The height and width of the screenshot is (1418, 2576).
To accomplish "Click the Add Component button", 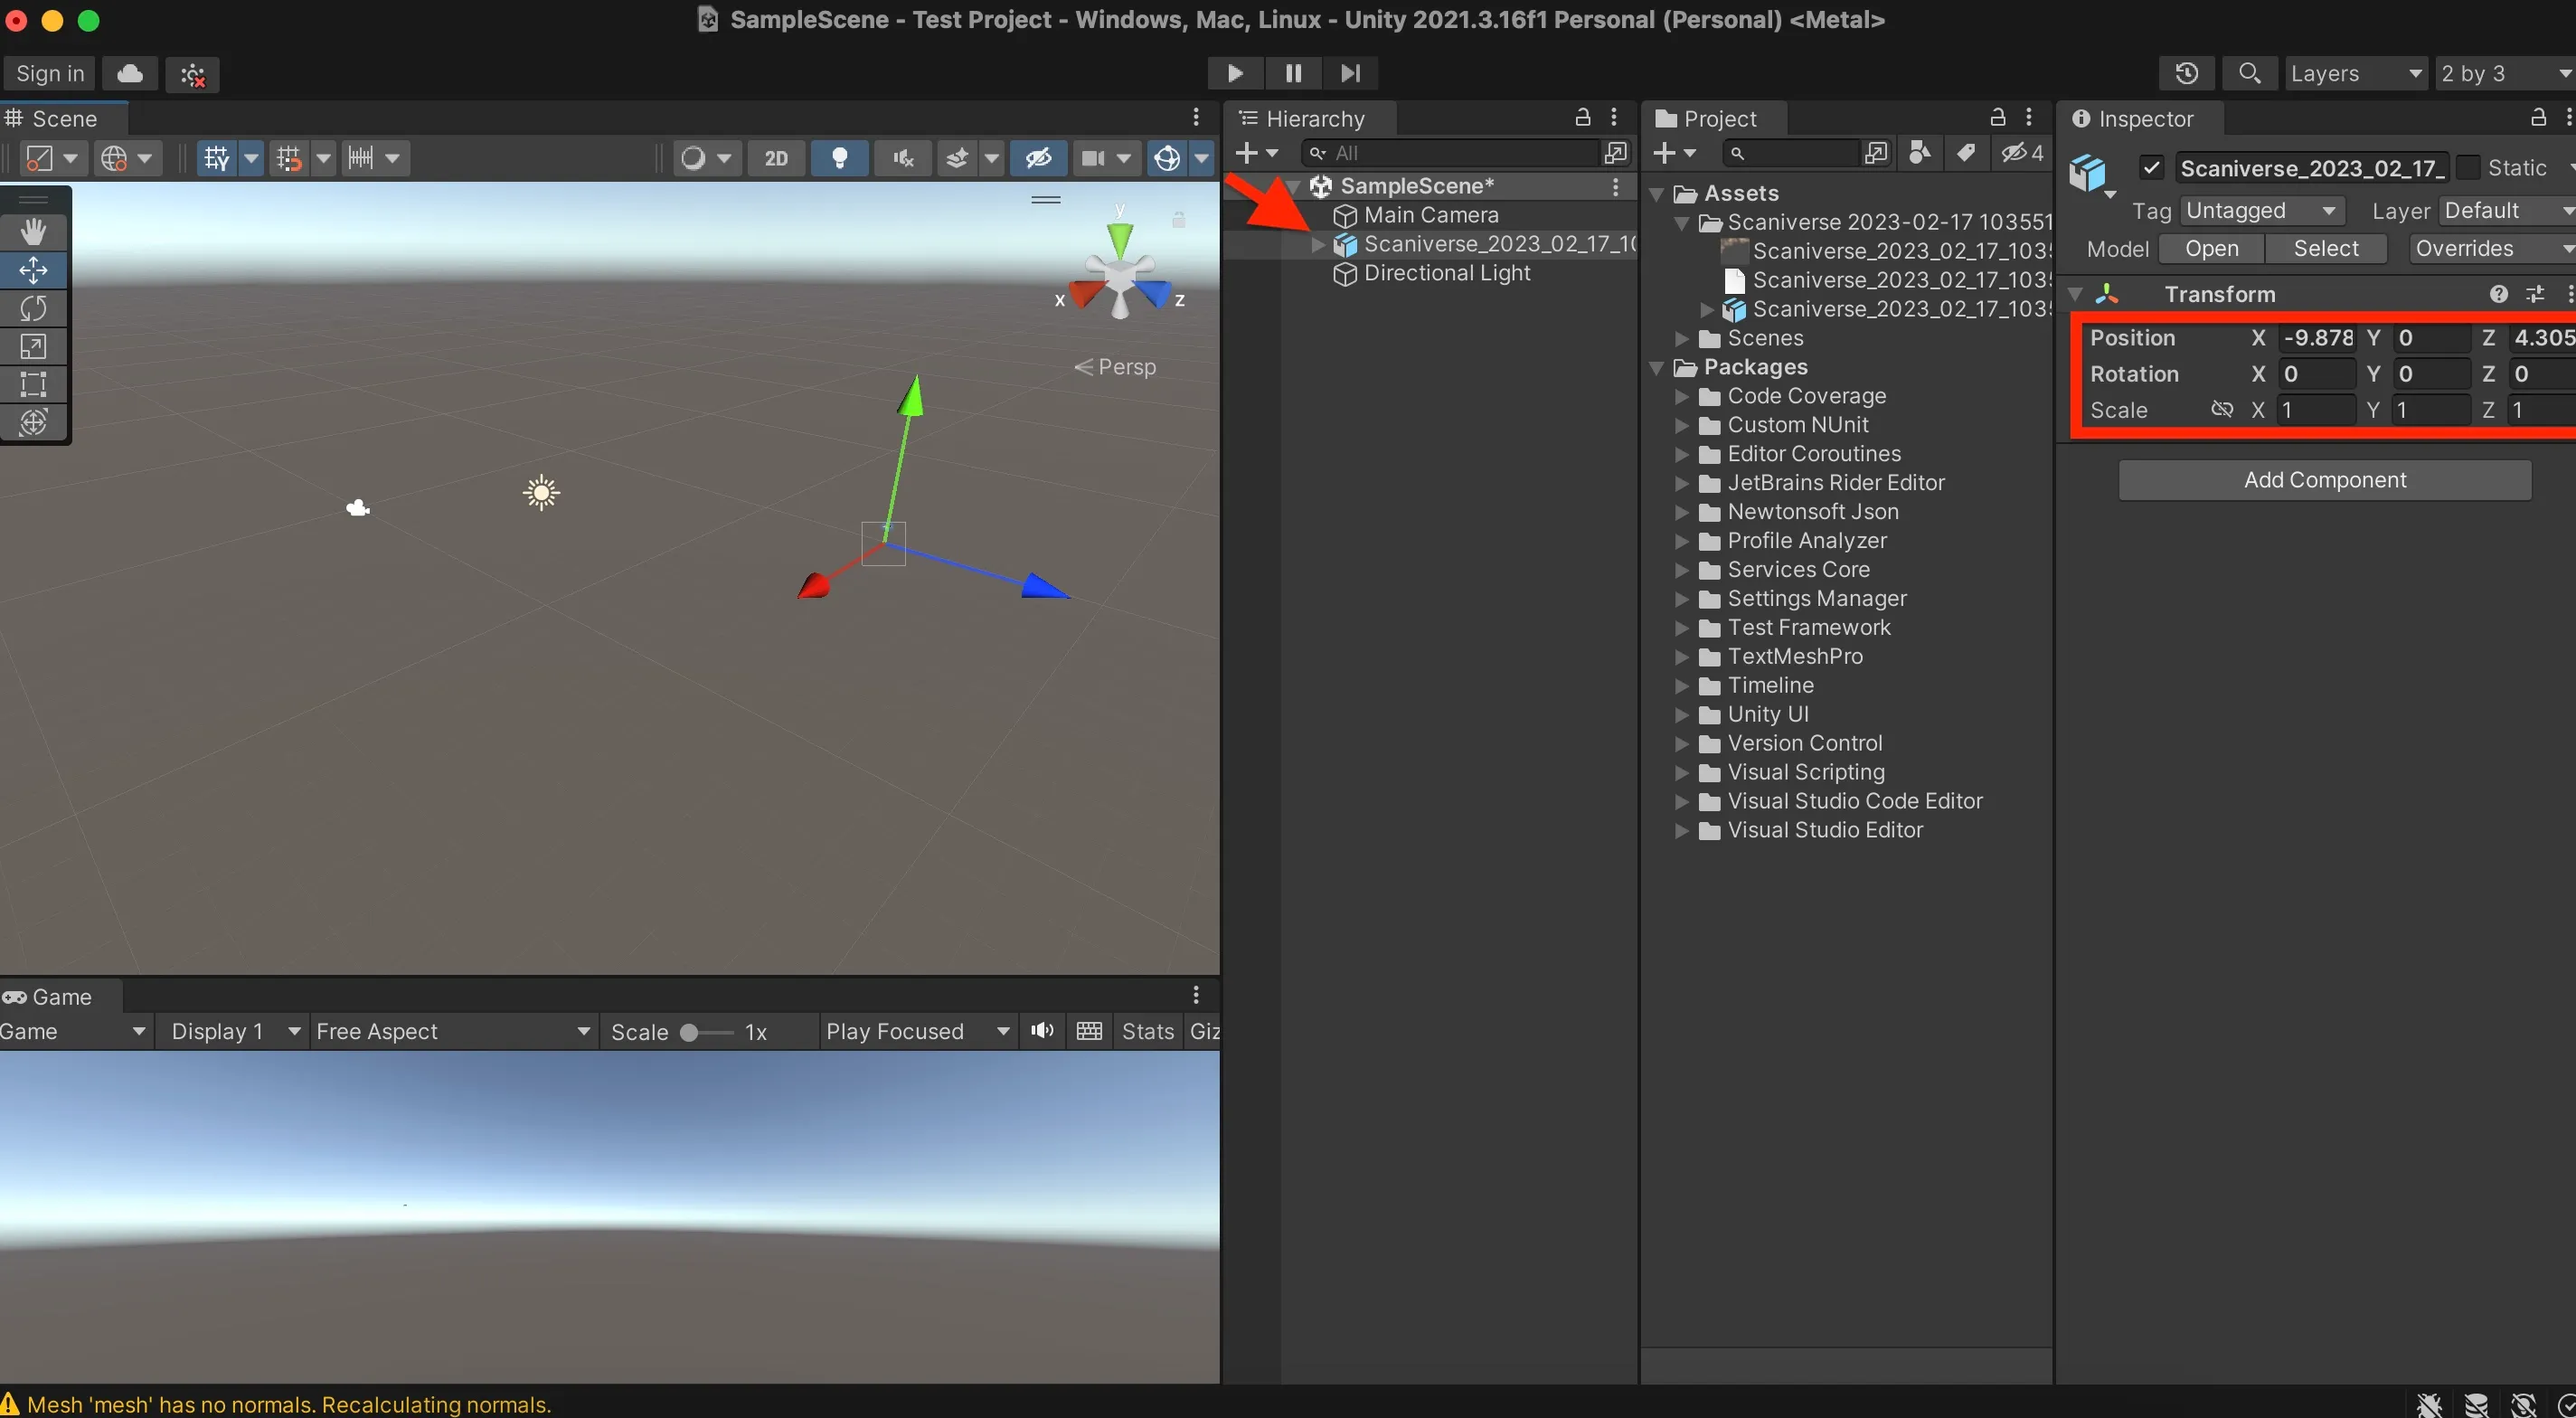I will pos(2325,480).
